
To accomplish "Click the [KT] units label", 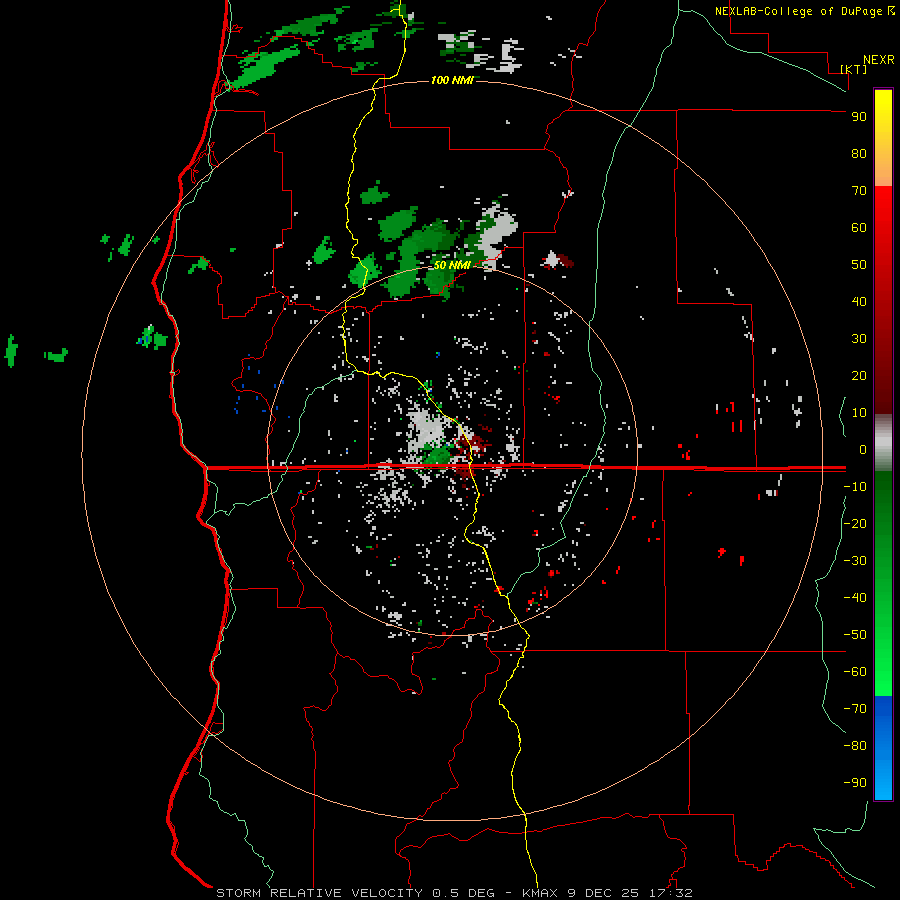I will (x=854, y=69).
